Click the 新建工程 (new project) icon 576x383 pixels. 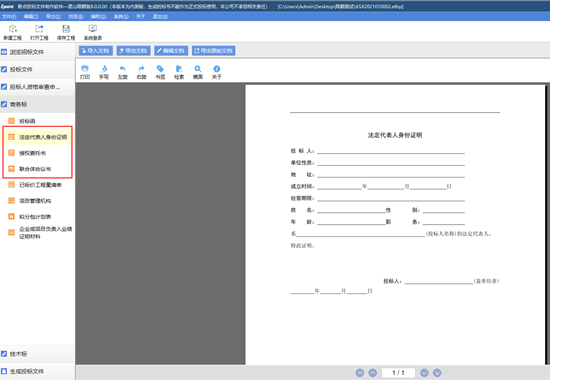(13, 29)
